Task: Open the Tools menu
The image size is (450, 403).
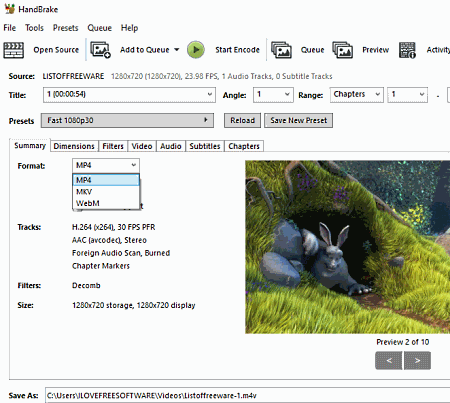Action: tap(34, 28)
